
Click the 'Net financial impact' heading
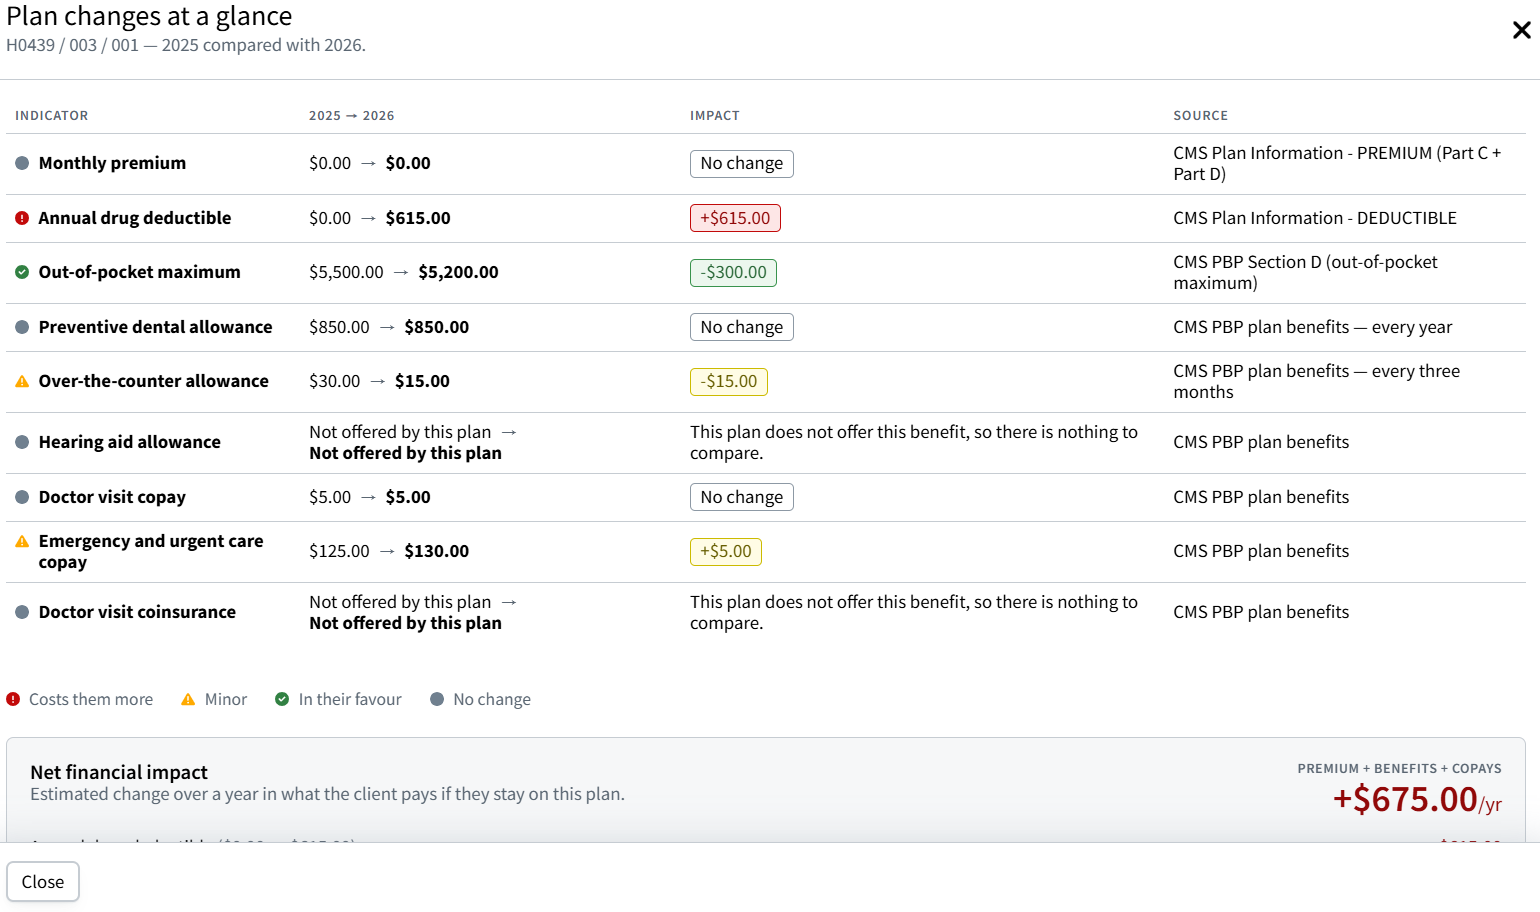[119, 772]
